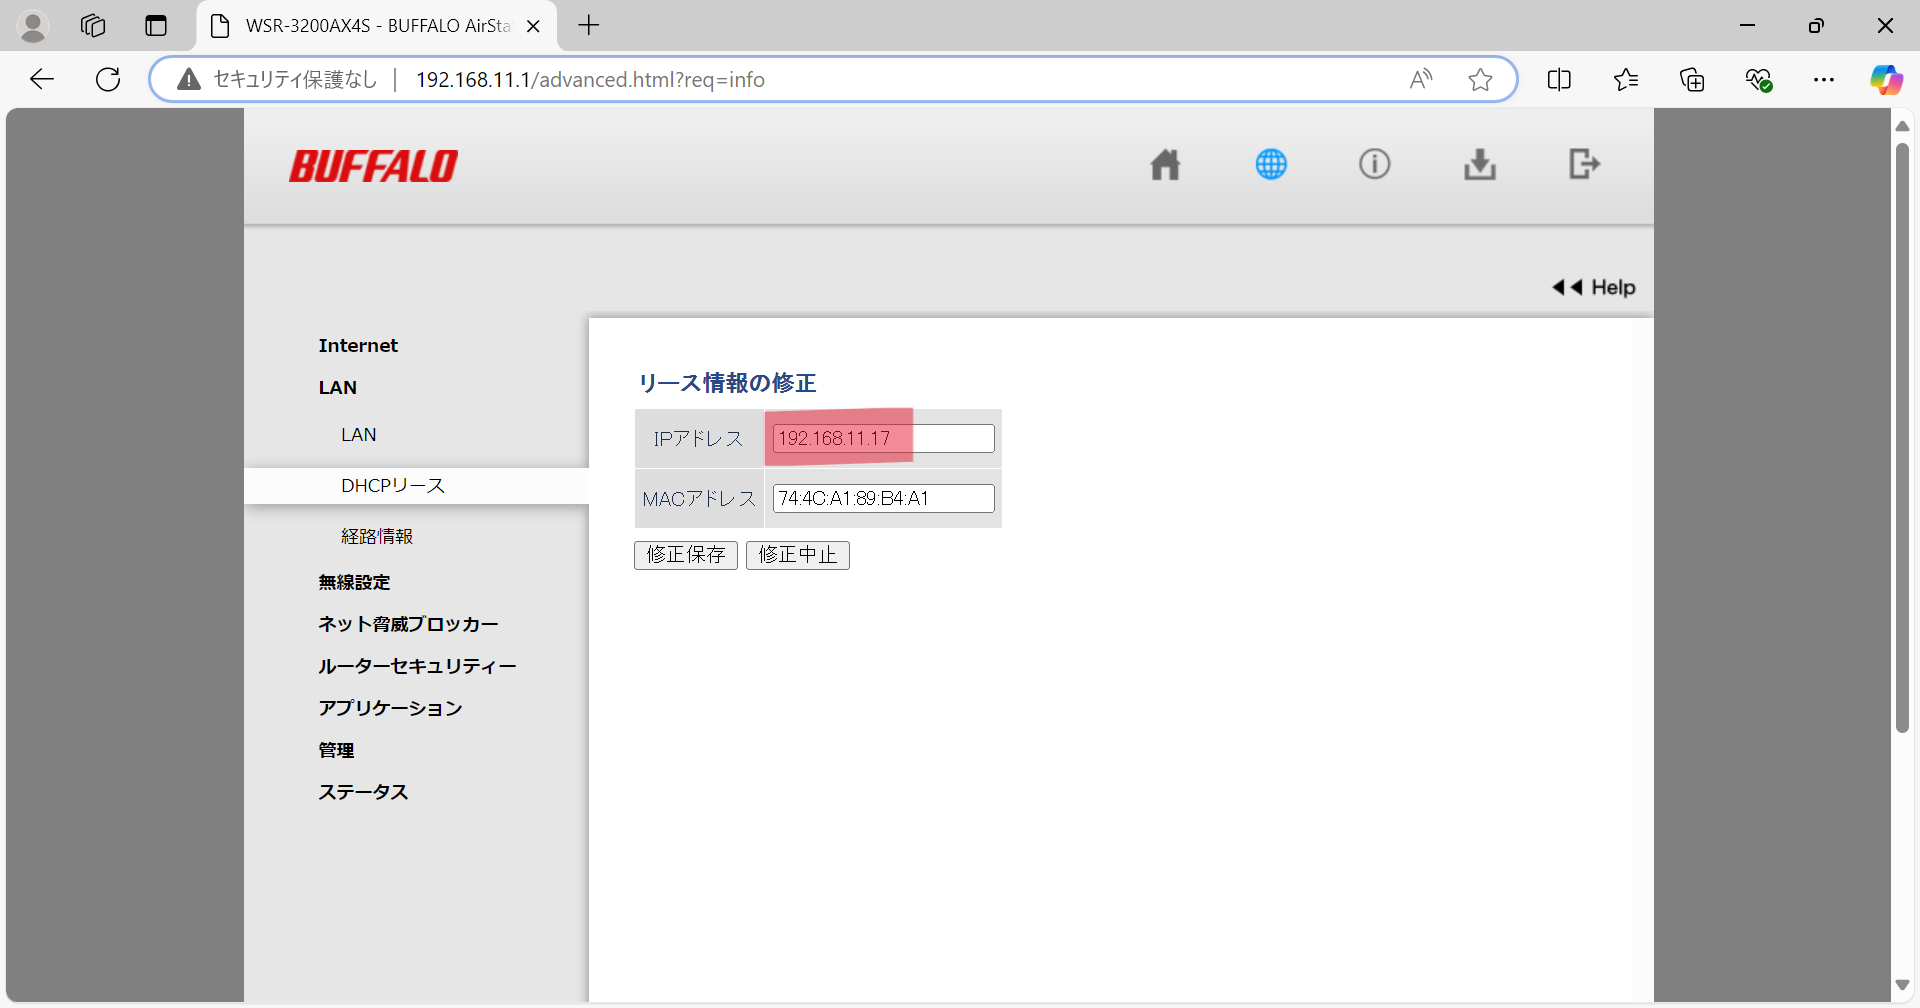This screenshot has width=1920, height=1008.
Task: Refresh the page
Action: 107,79
